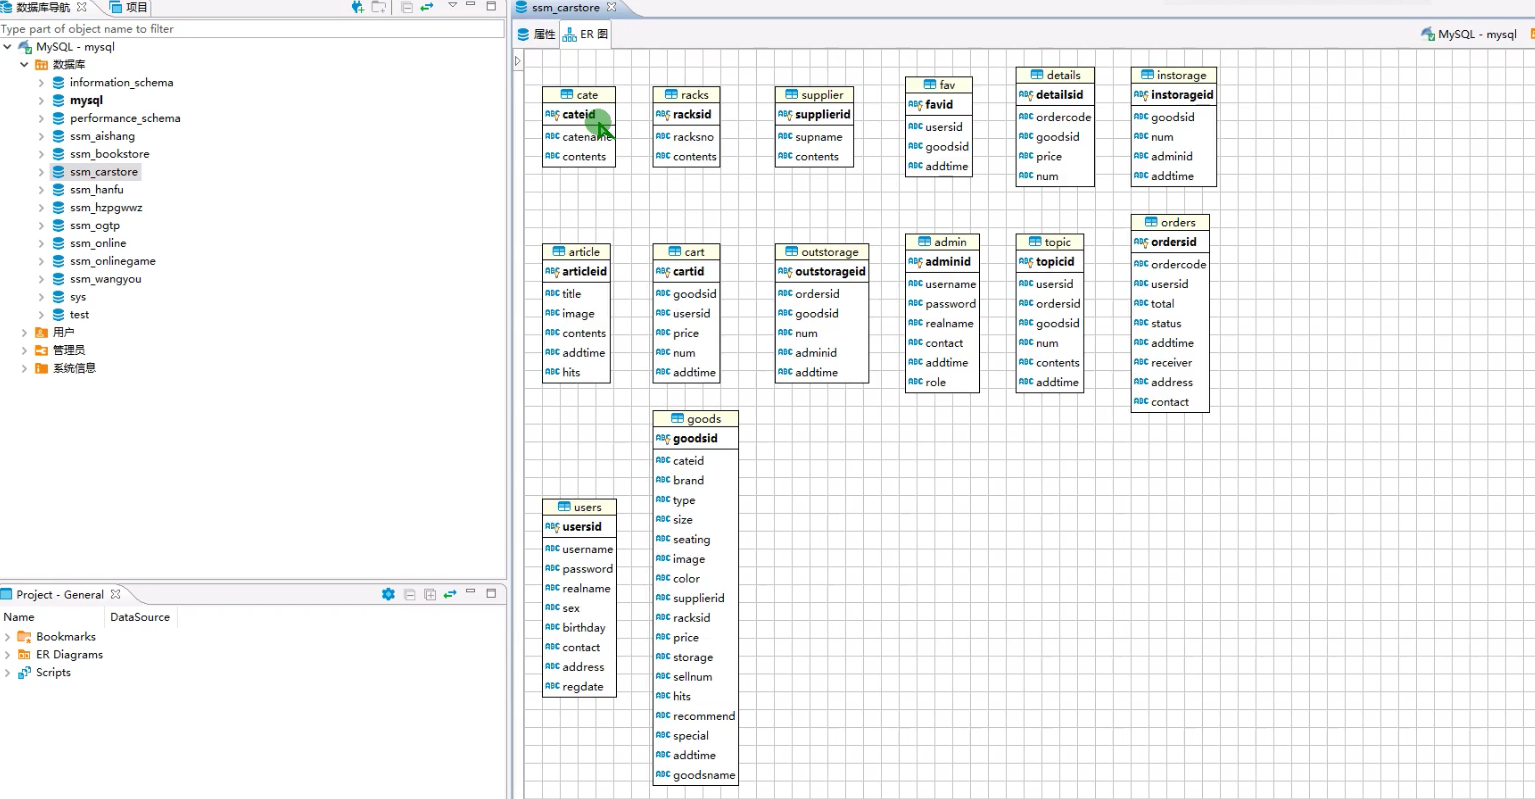Close the Project - General view

115,594
